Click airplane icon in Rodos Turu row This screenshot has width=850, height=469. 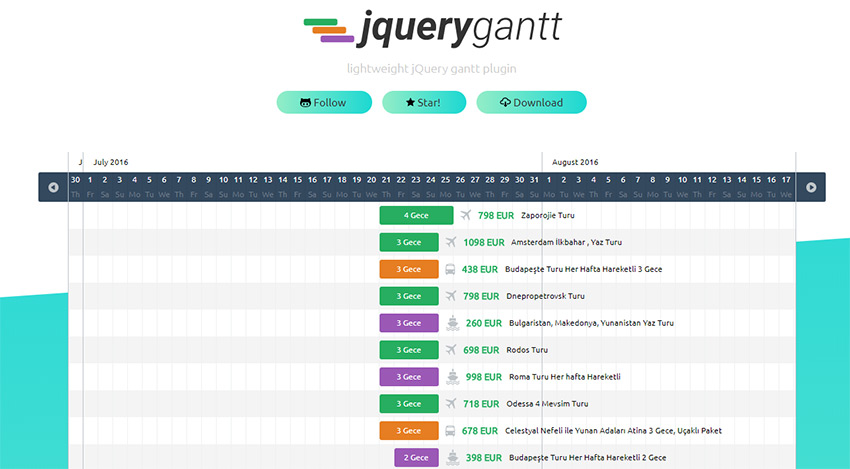coord(450,350)
